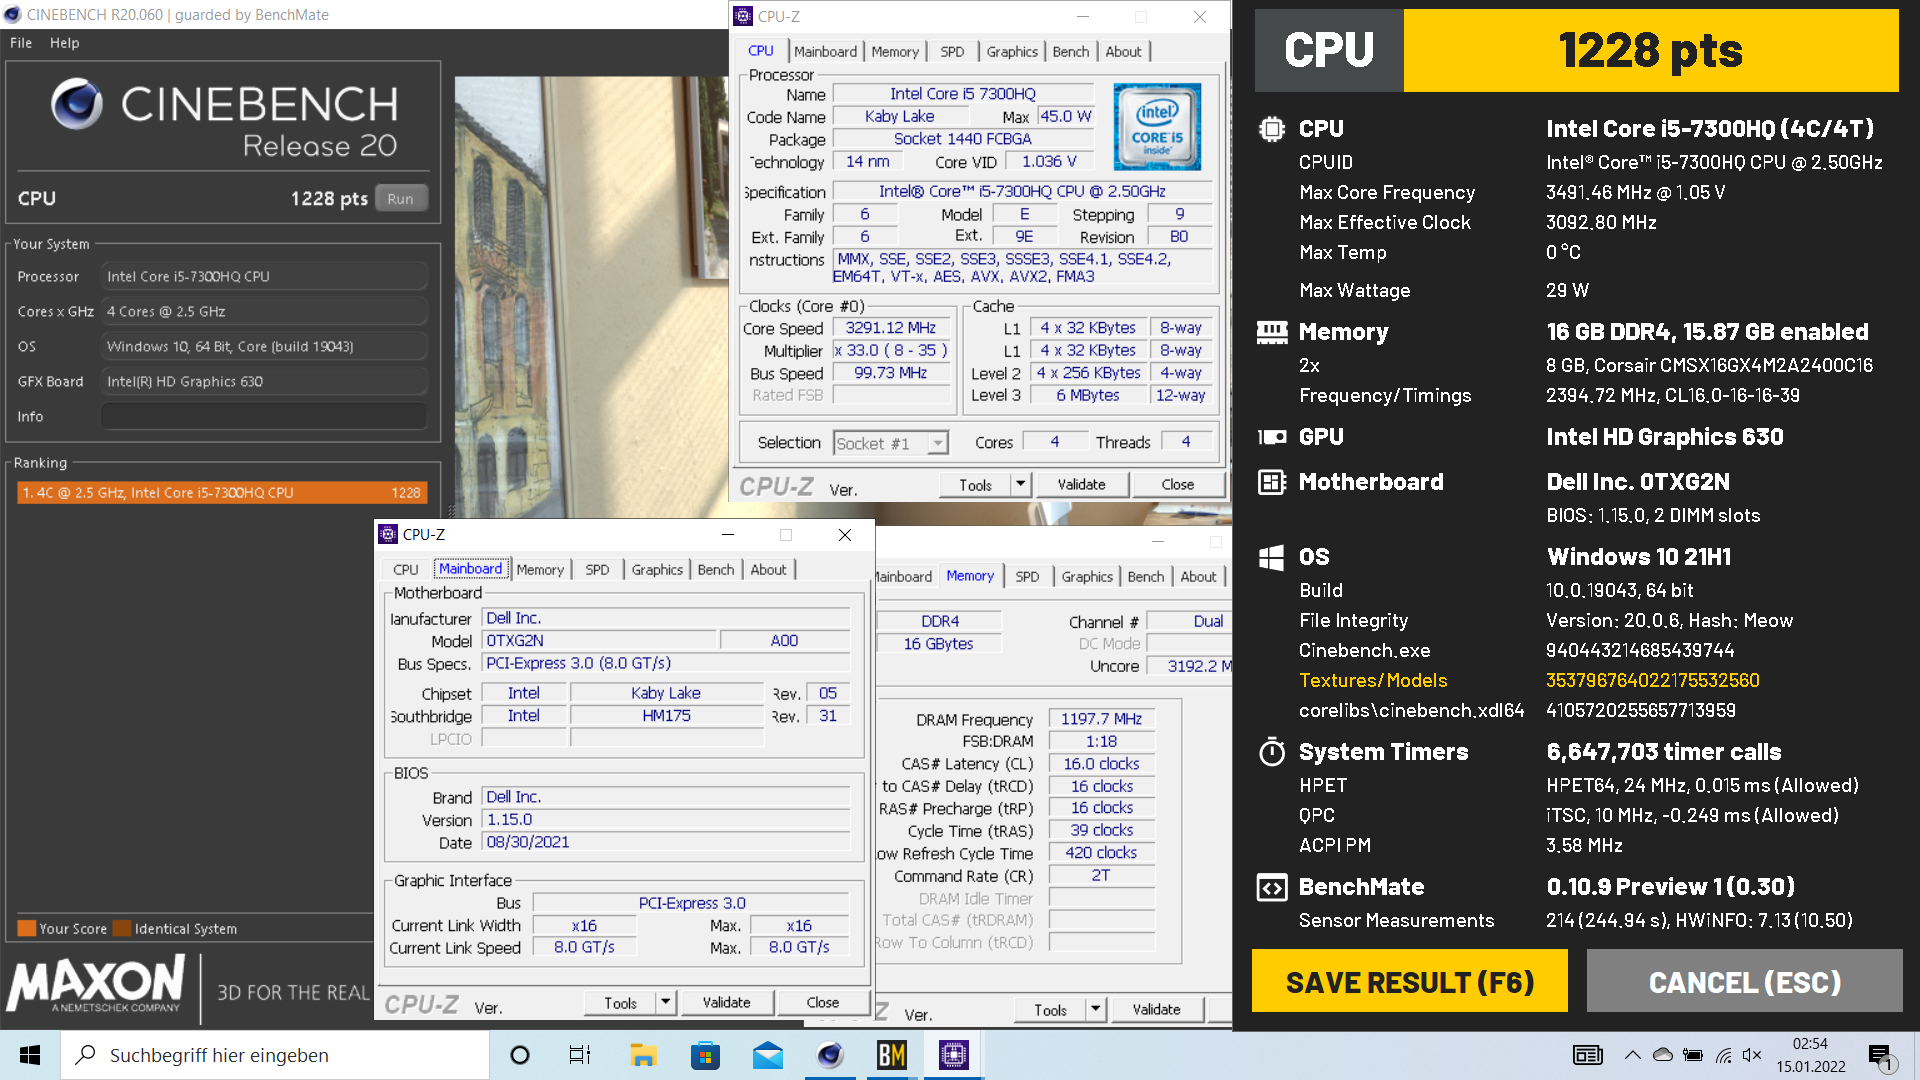Open the News and interests tray icon
Image resolution: width=1920 pixels, height=1080 pixels.
click(1588, 1055)
